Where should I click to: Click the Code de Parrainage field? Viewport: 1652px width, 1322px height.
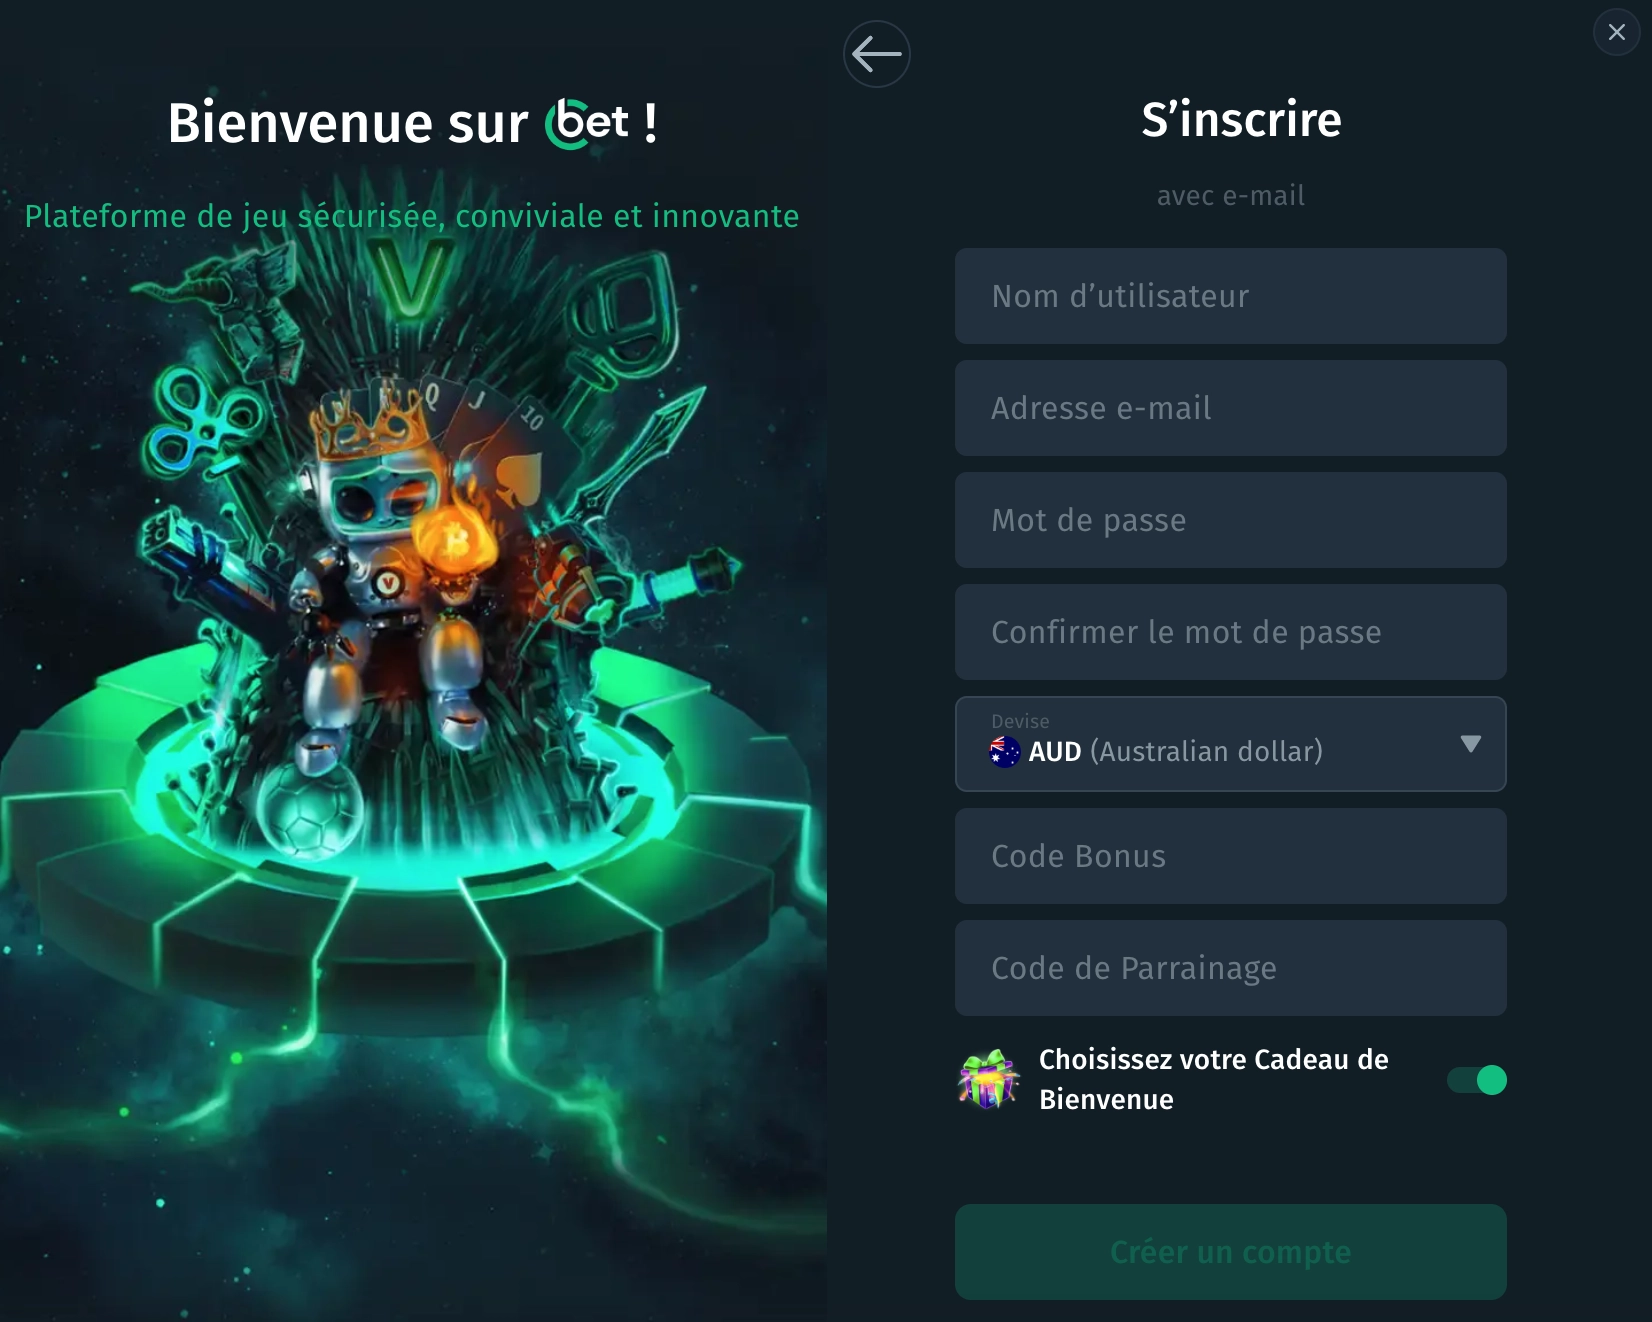point(1230,968)
